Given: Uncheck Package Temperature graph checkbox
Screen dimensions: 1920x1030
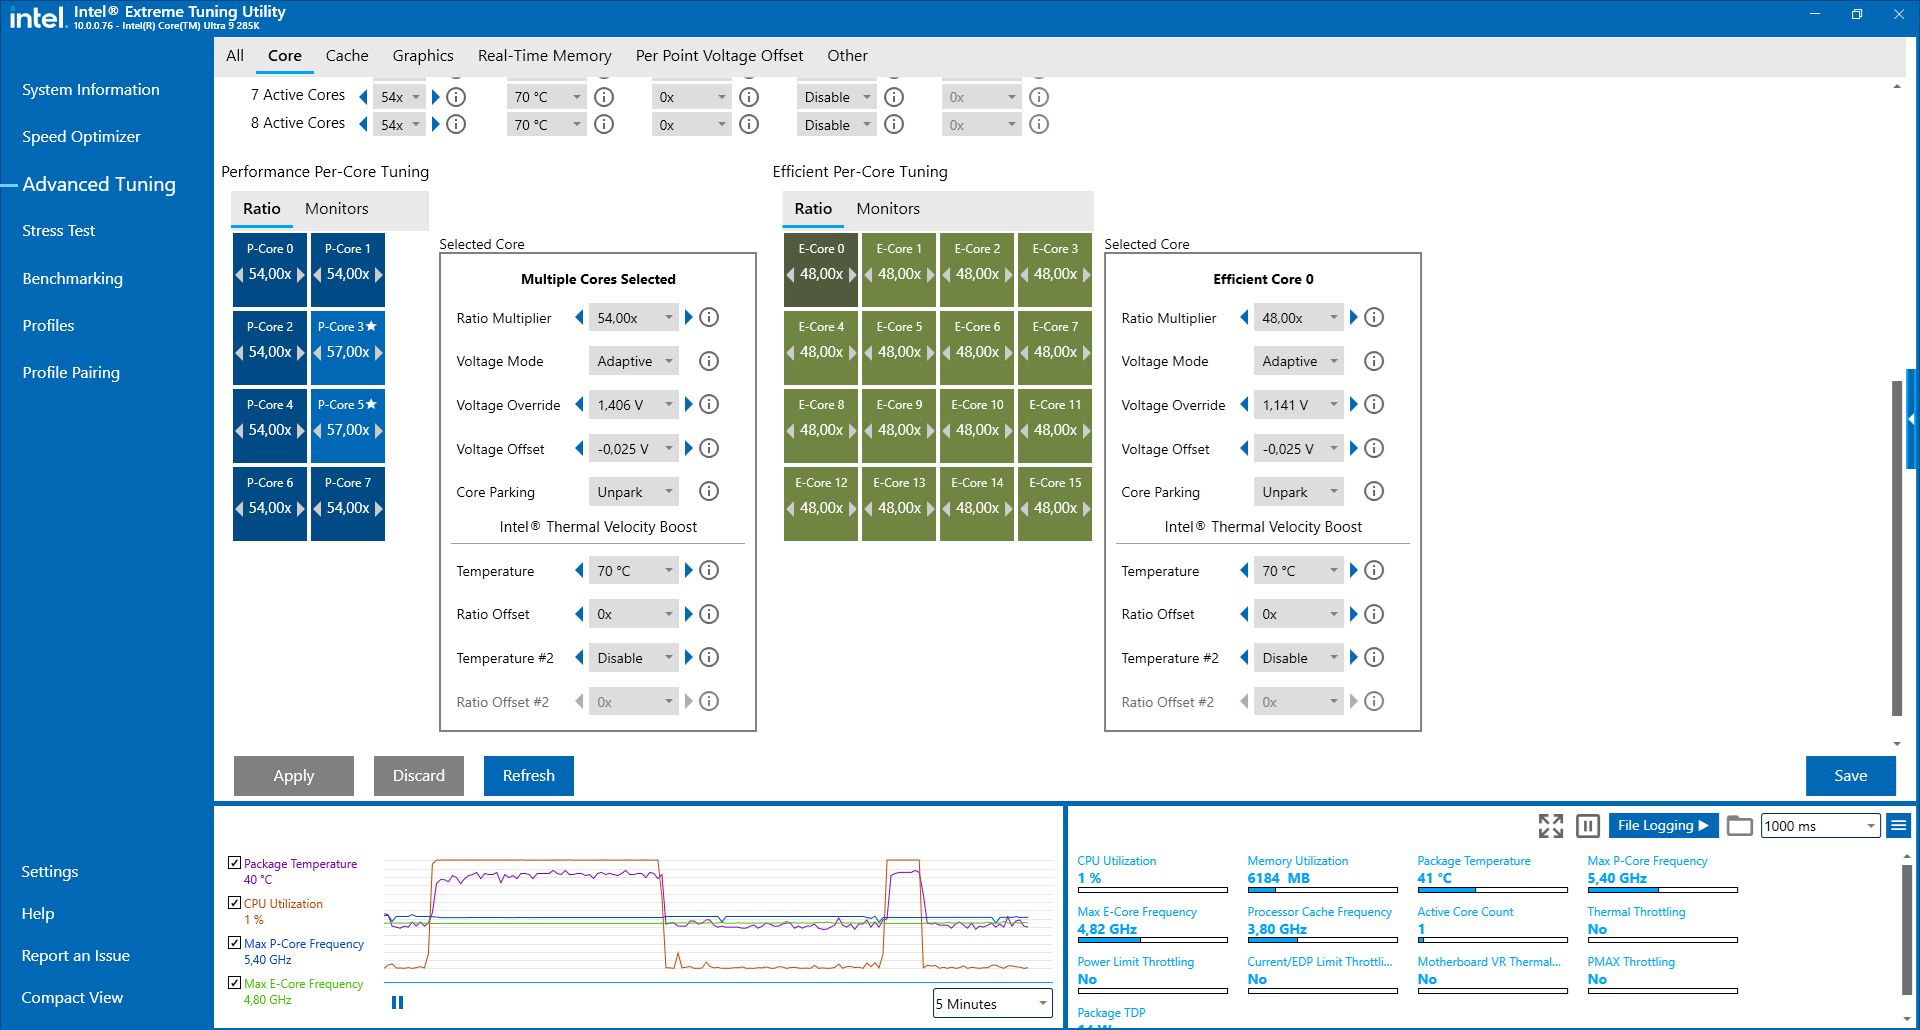Looking at the screenshot, I should 234,863.
